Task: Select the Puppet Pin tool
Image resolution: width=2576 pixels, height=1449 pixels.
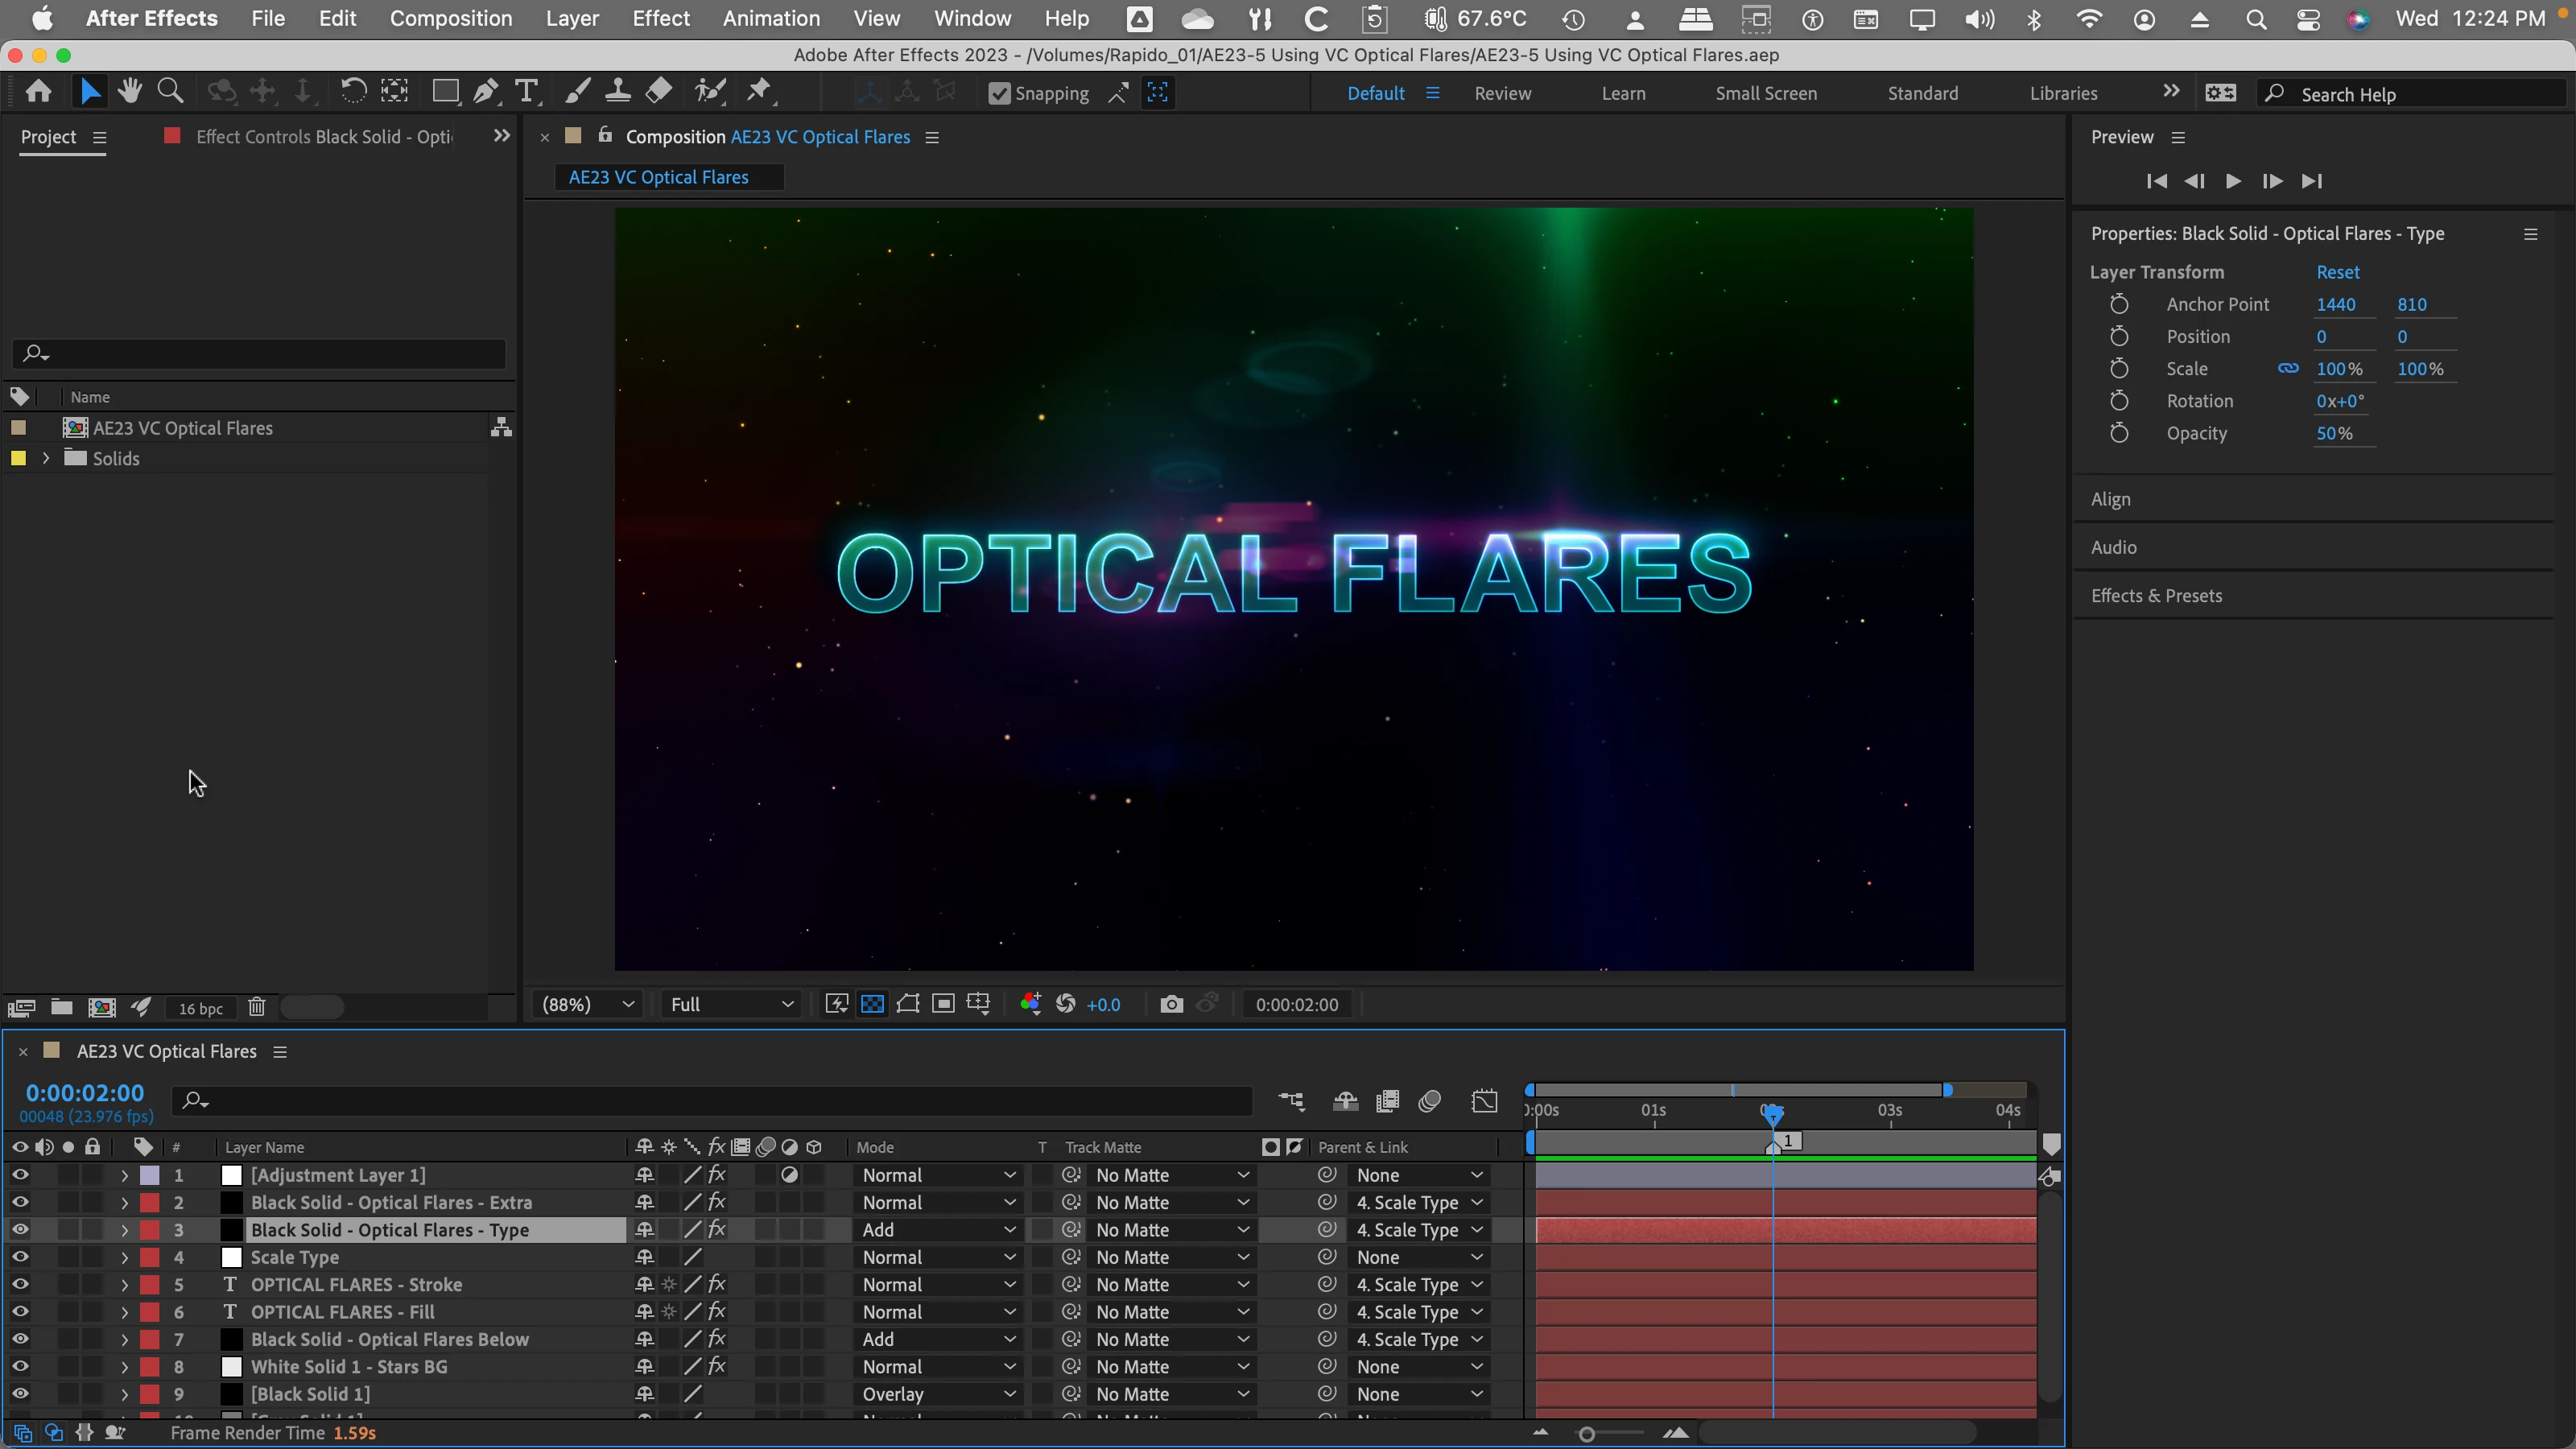Action: pos(760,92)
